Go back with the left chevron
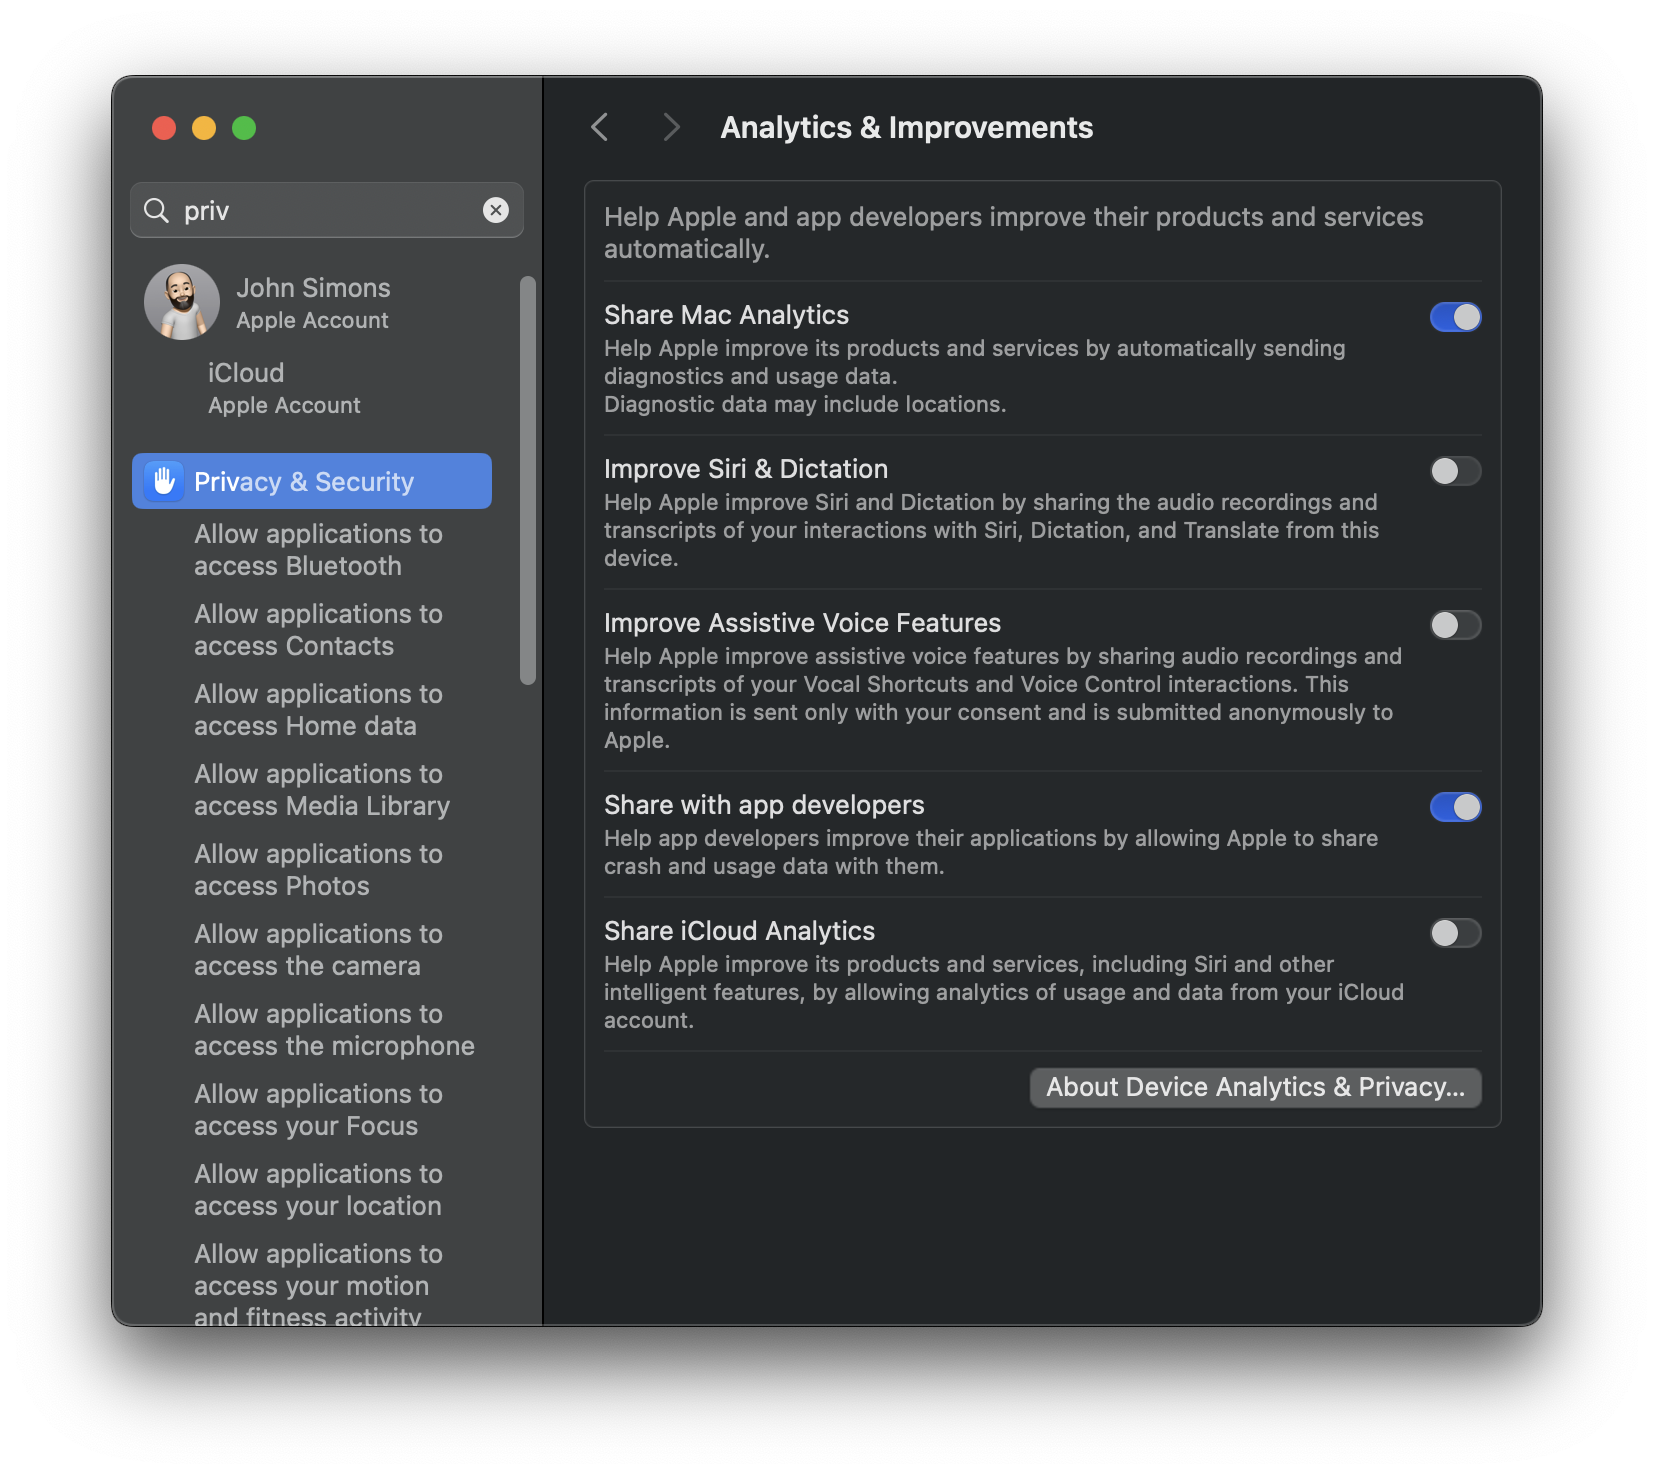 coord(600,127)
